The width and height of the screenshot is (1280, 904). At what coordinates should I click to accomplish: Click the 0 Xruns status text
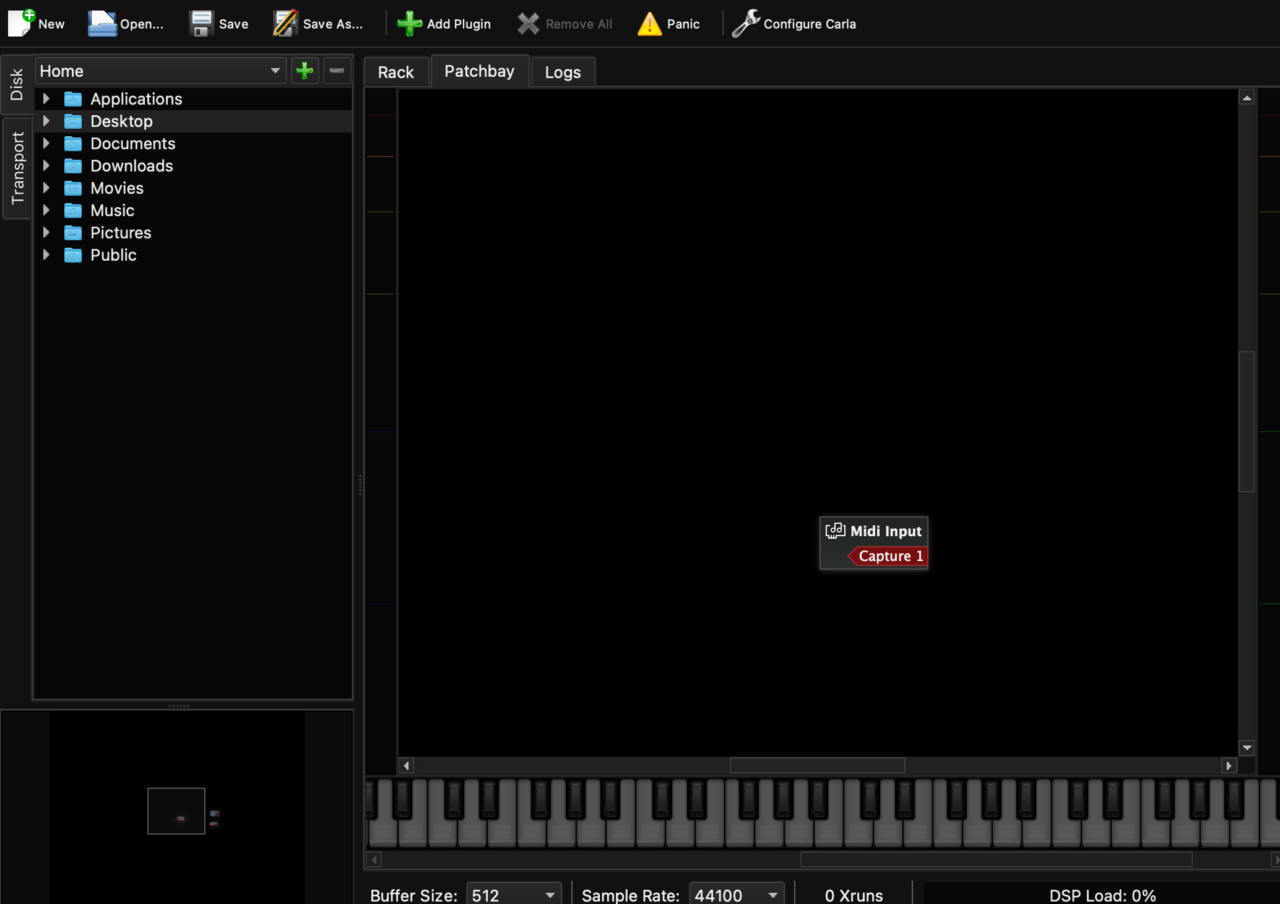[x=854, y=896]
